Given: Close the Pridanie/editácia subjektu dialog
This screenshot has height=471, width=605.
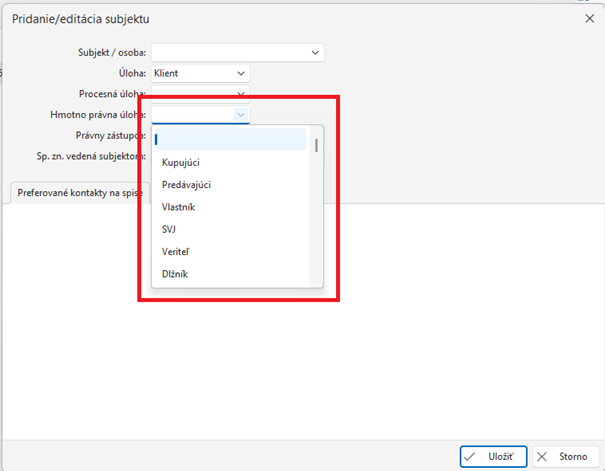Looking at the screenshot, I should pos(588,18).
